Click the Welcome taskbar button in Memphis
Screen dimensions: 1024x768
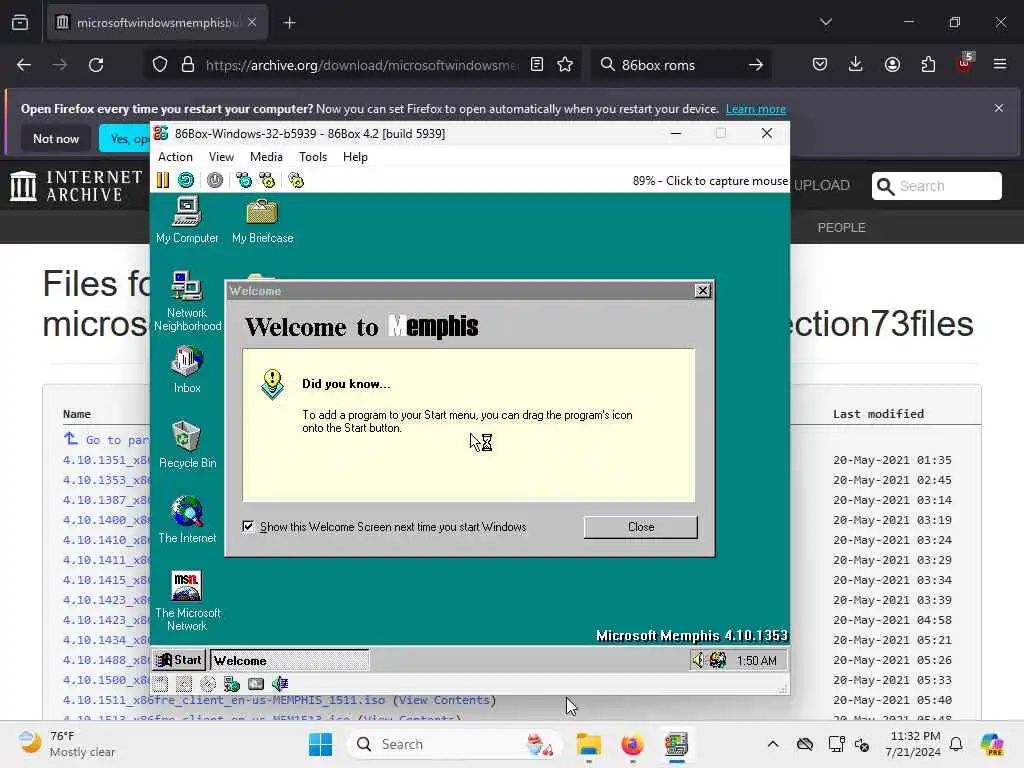click(289, 660)
